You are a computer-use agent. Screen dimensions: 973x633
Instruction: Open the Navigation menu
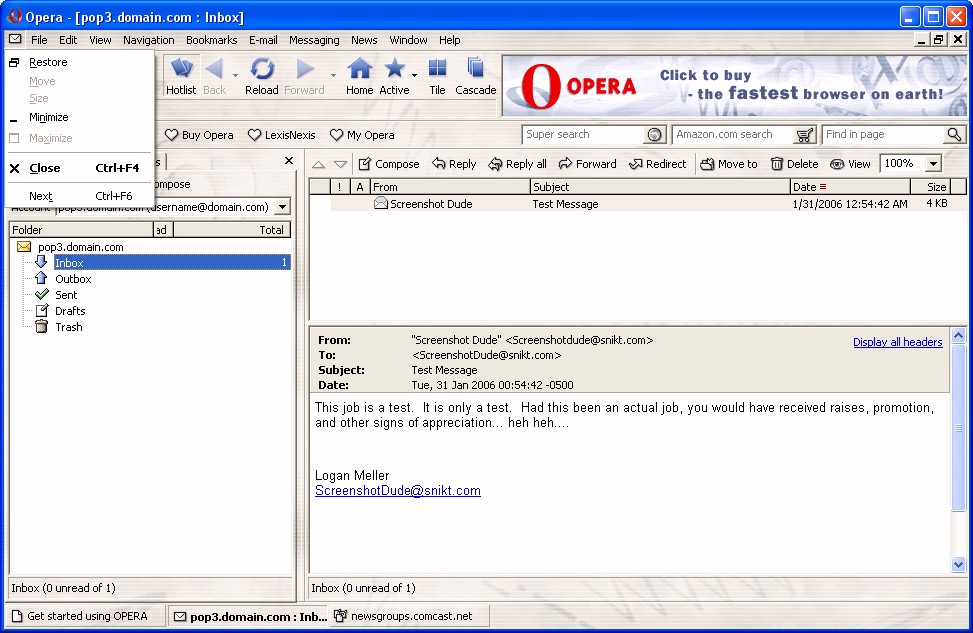pyautogui.click(x=148, y=40)
